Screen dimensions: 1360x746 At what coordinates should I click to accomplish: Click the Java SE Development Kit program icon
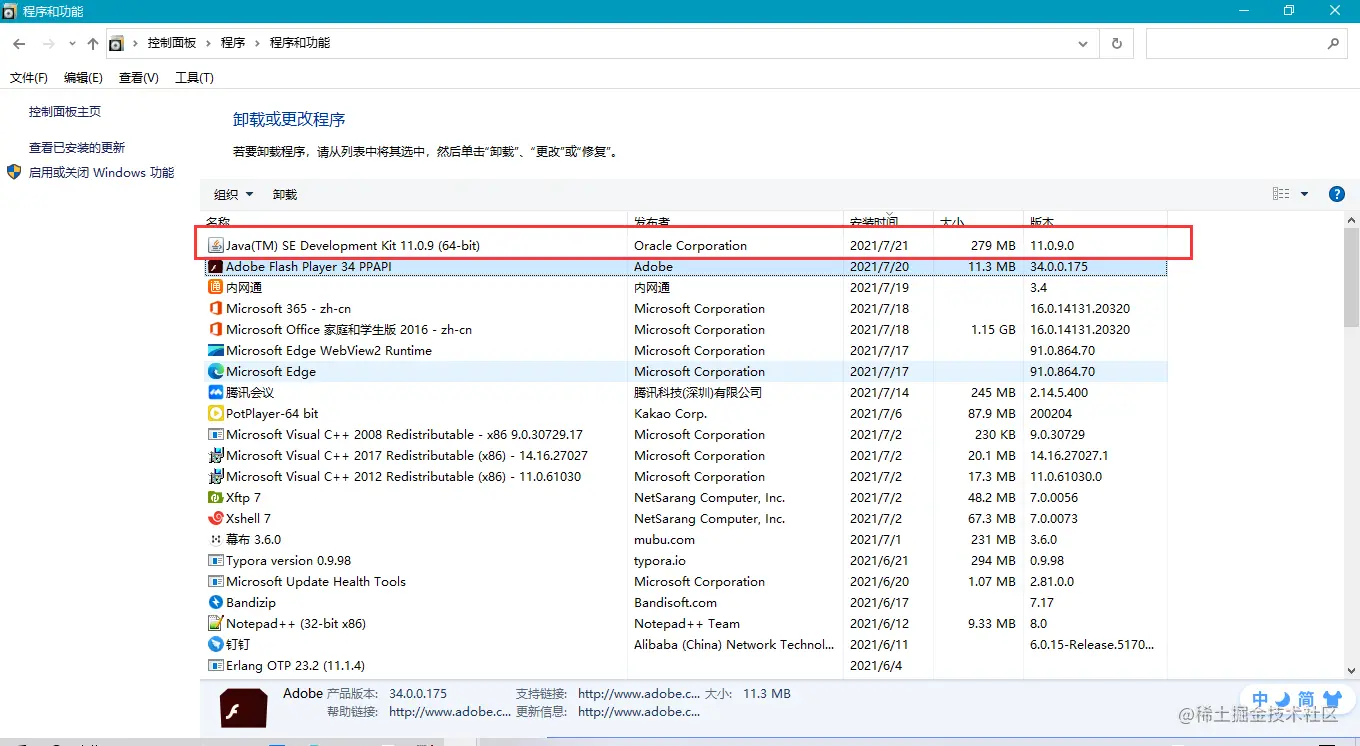(x=215, y=245)
